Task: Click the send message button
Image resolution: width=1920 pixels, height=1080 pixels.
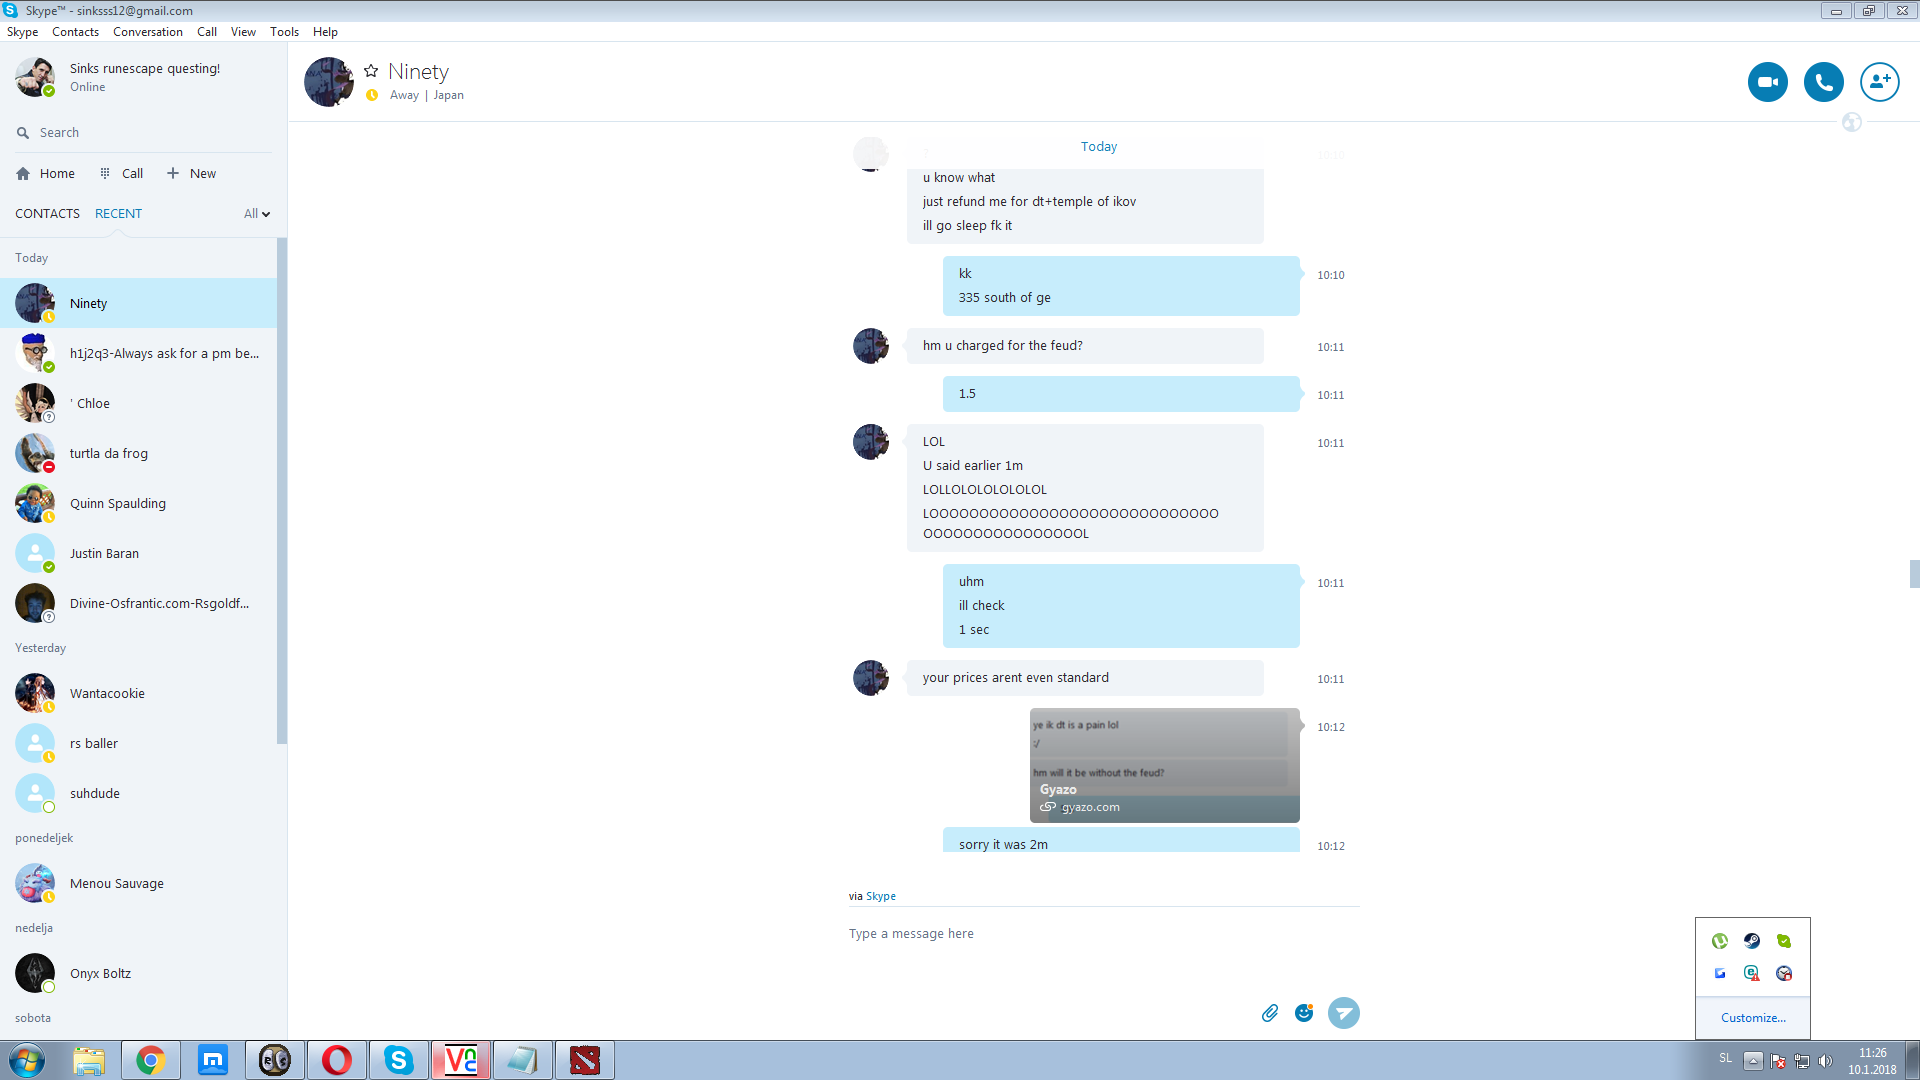Action: pos(1343,1013)
